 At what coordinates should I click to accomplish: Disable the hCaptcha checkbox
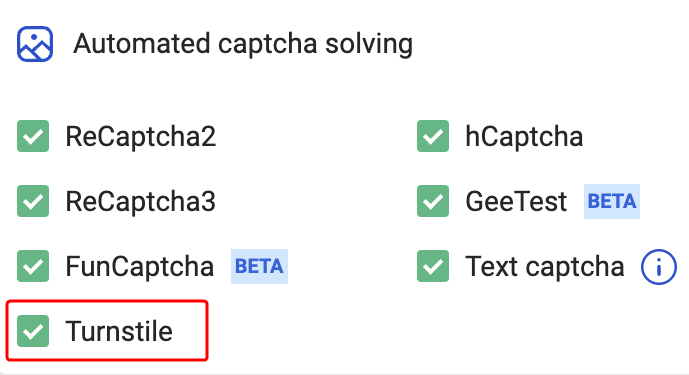433,136
